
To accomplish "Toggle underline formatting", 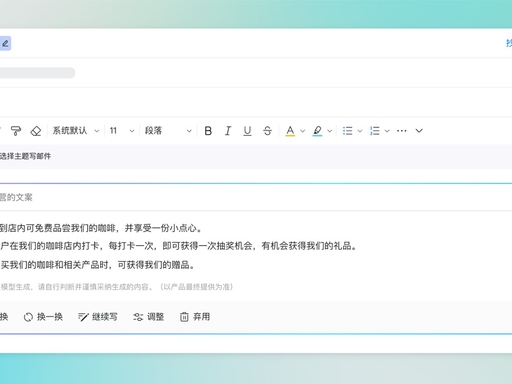I will (x=247, y=131).
